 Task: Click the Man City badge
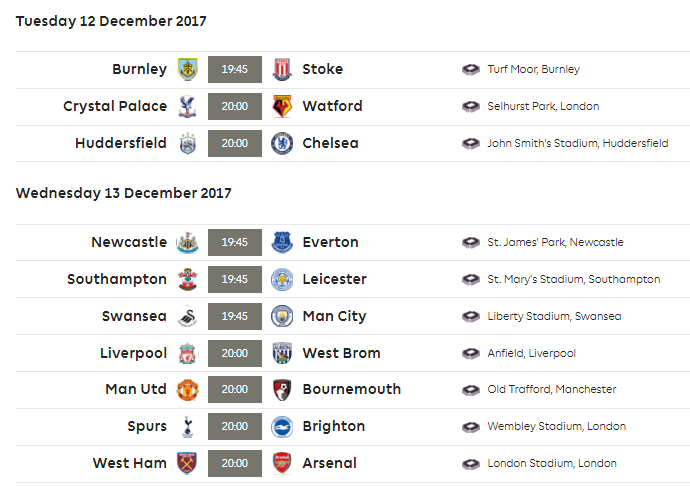(x=282, y=316)
